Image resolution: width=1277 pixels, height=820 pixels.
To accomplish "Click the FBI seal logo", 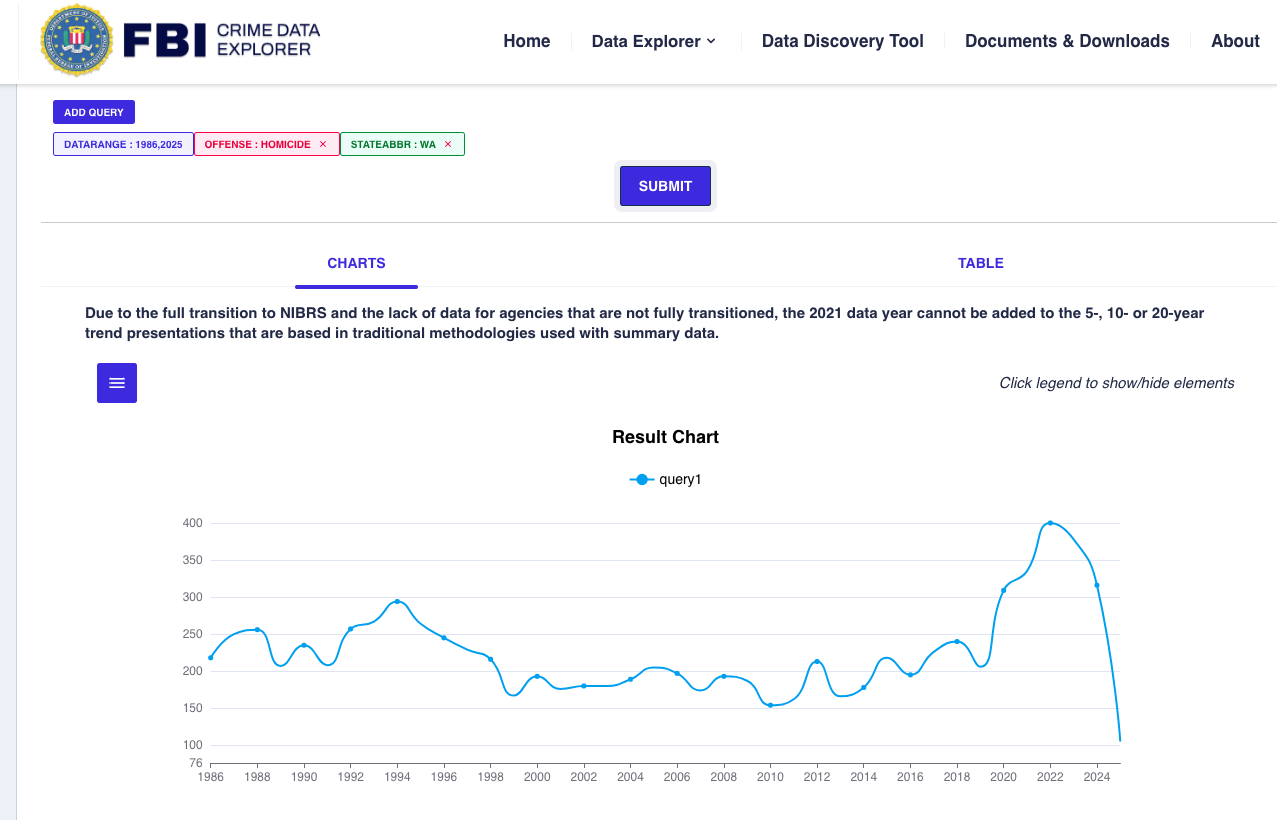I will tap(77, 40).
